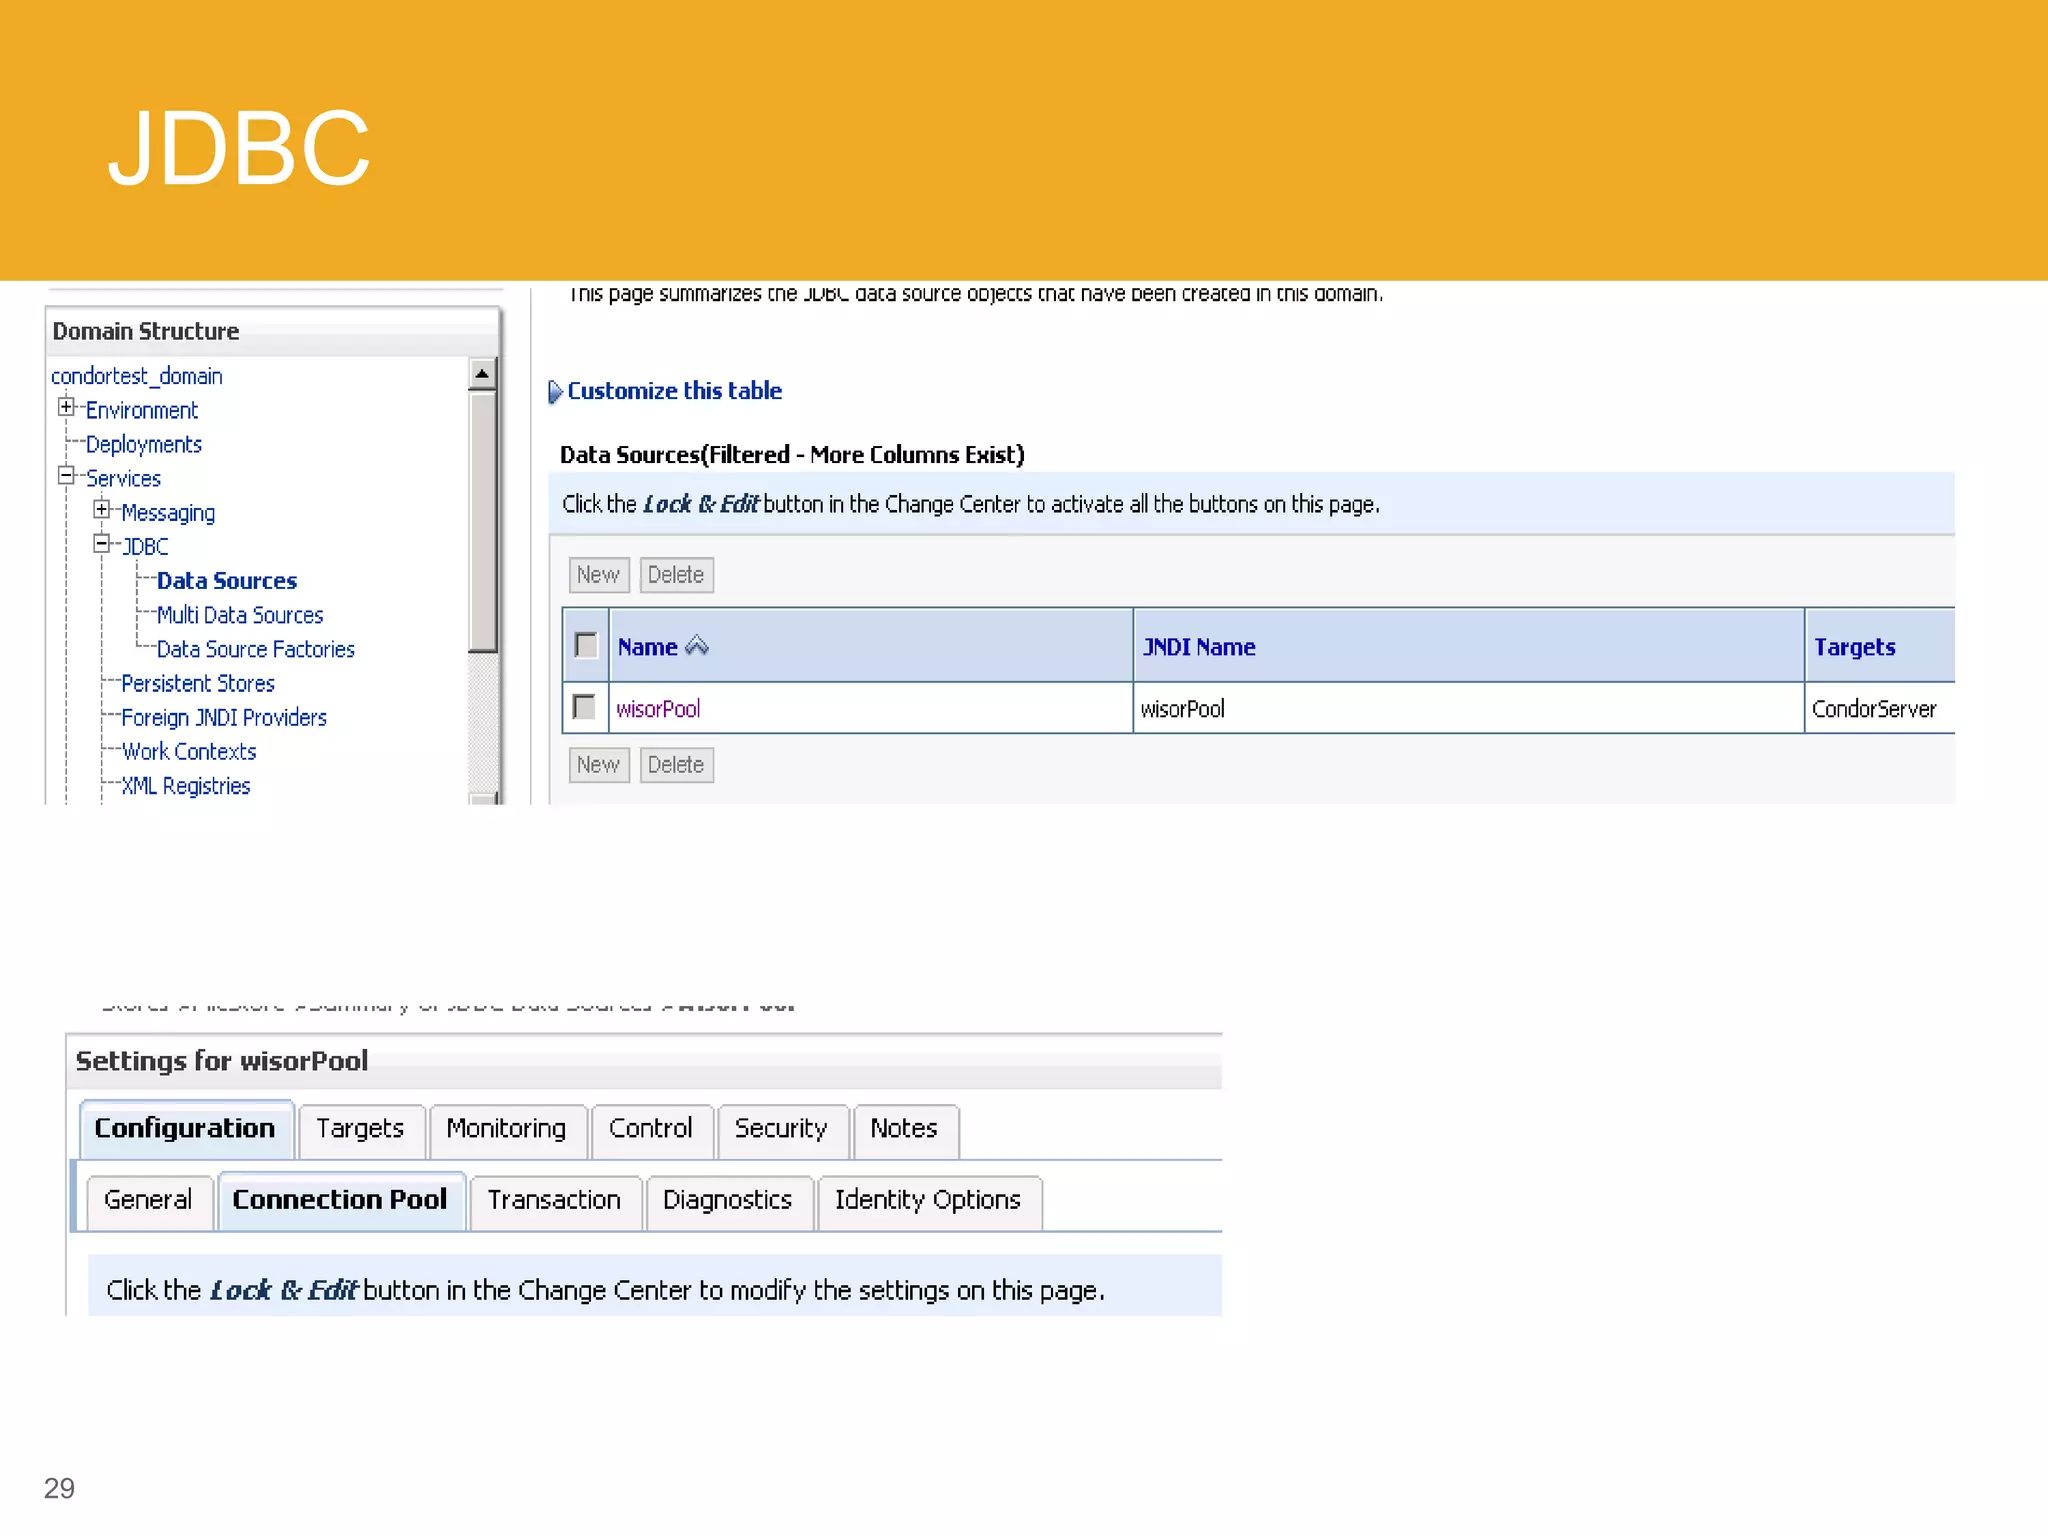
Task: Click the Domain Structure scrollbar thumb
Action: point(482,521)
